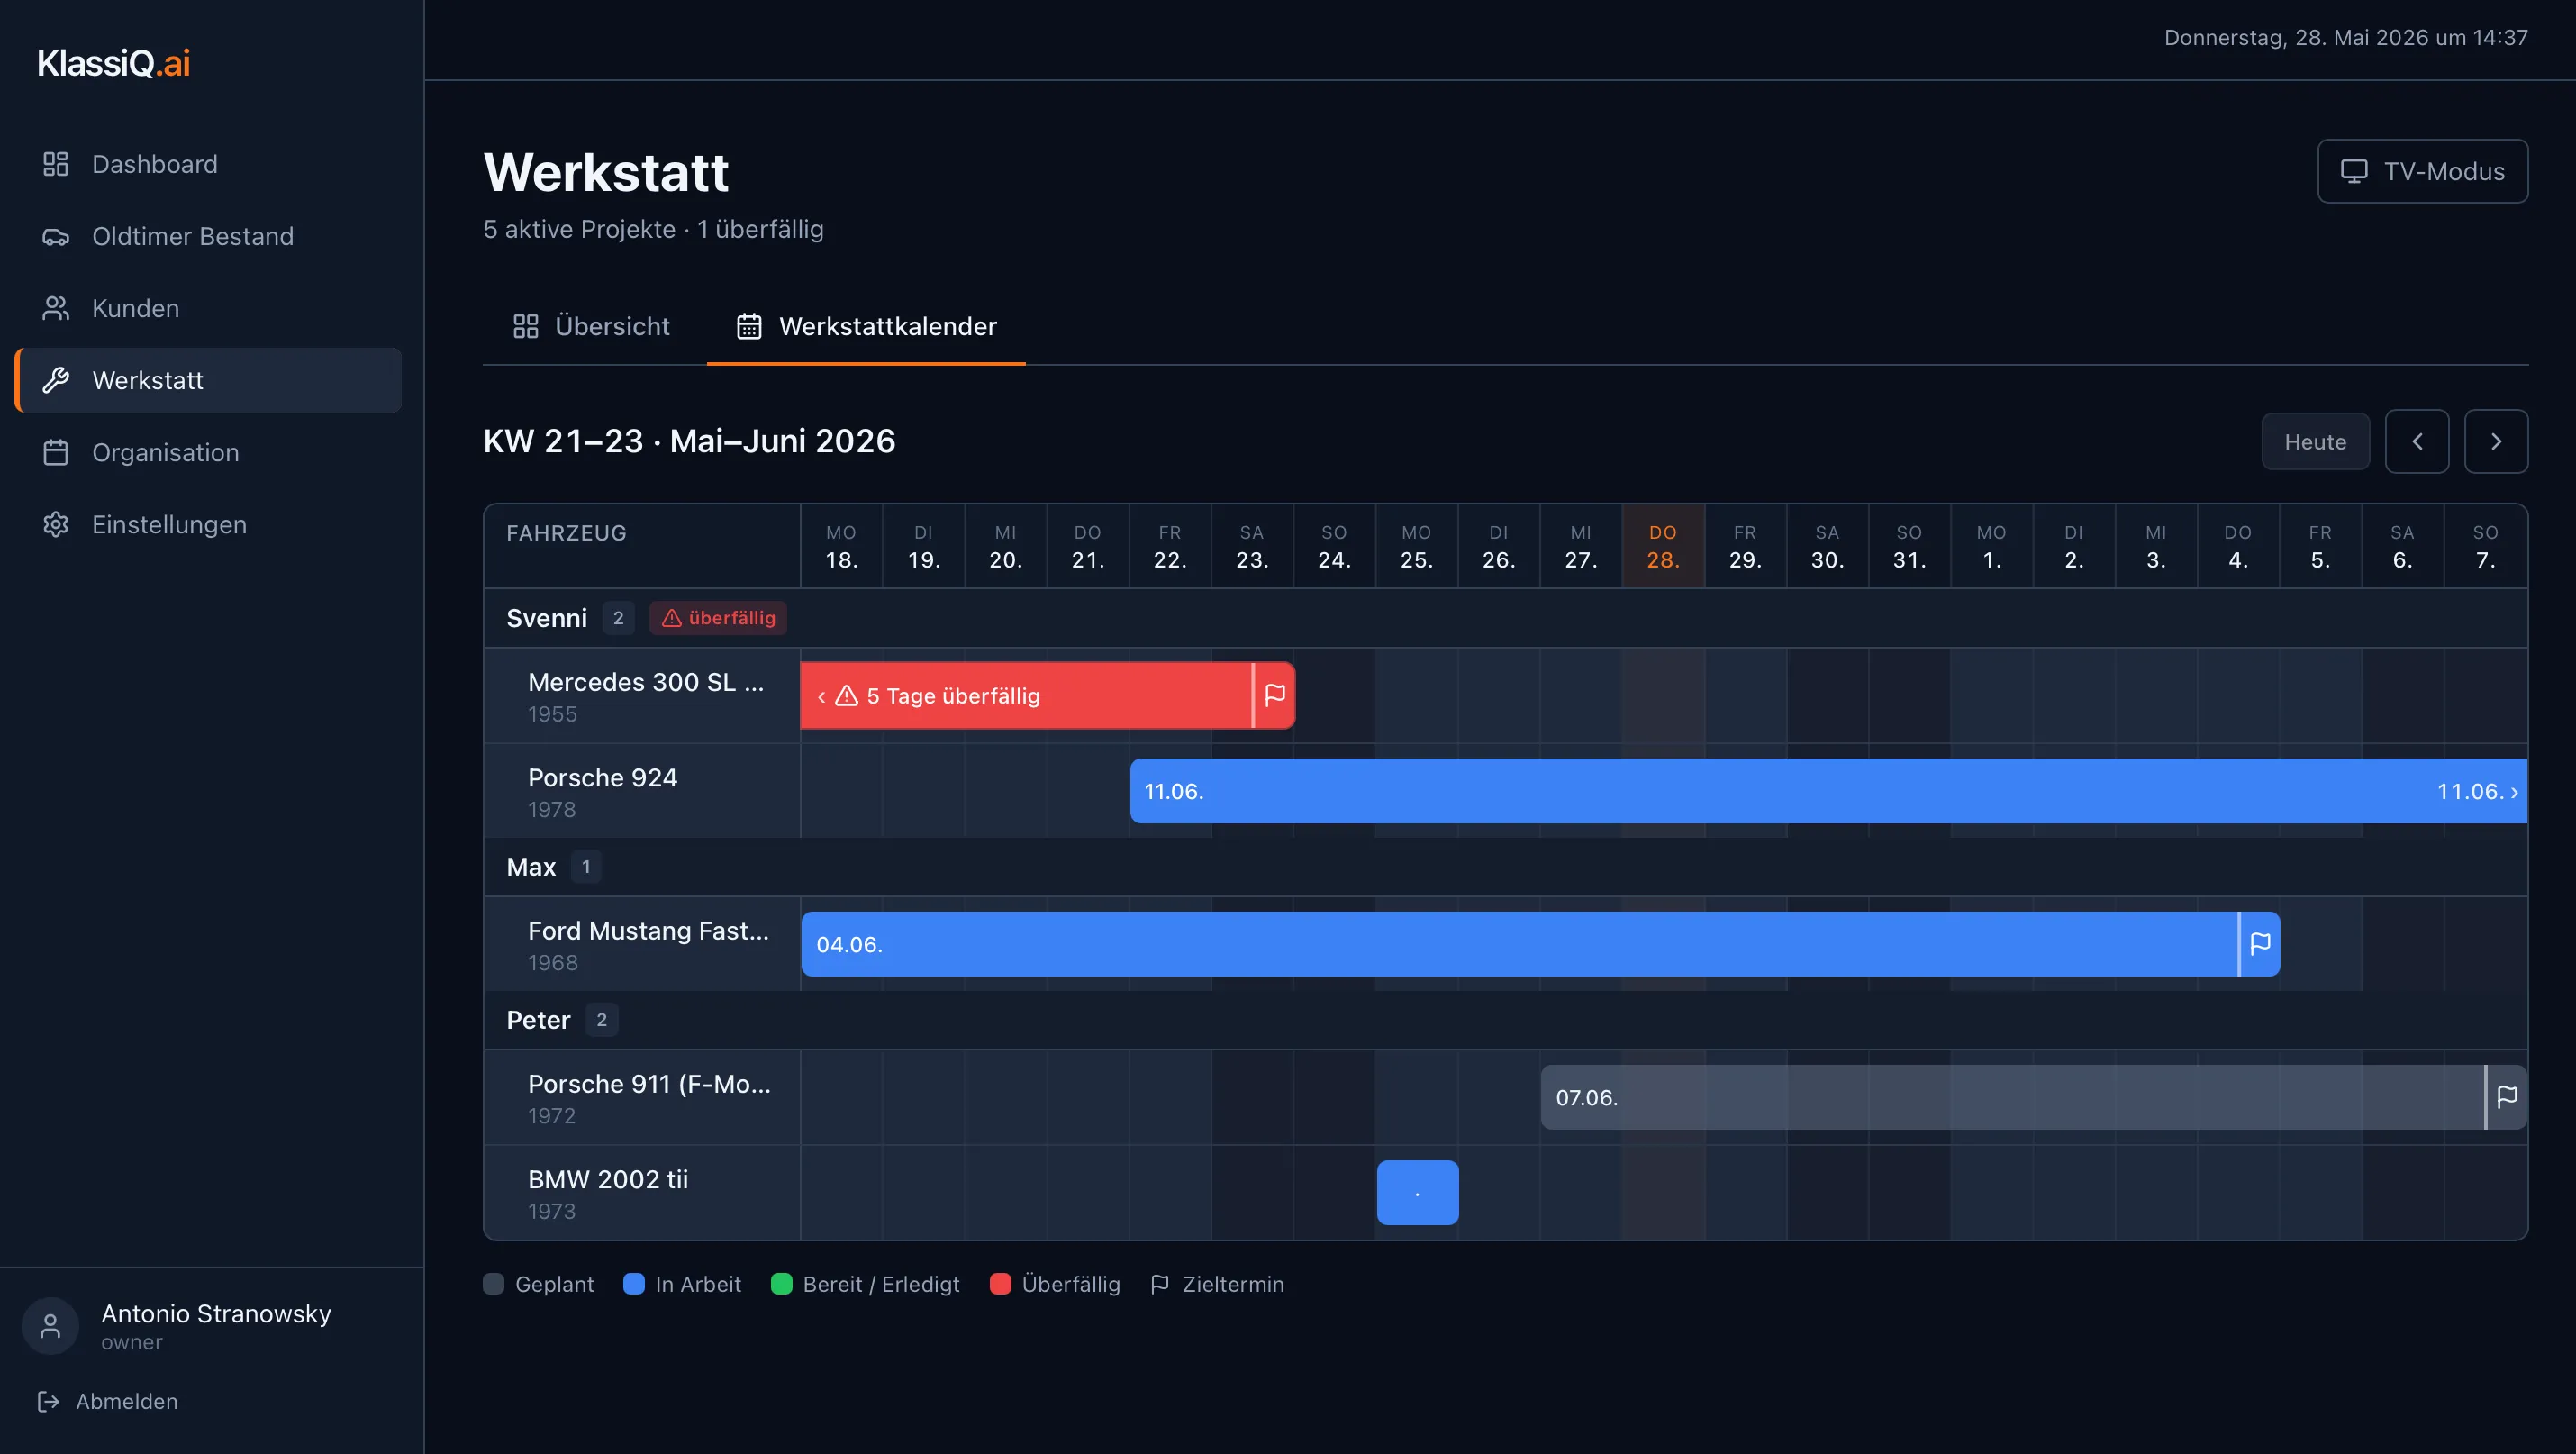The height and width of the screenshot is (1454, 2576).
Task: Click the user avatar icon for Antonio Stranowsky
Action: pos(50,1326)
